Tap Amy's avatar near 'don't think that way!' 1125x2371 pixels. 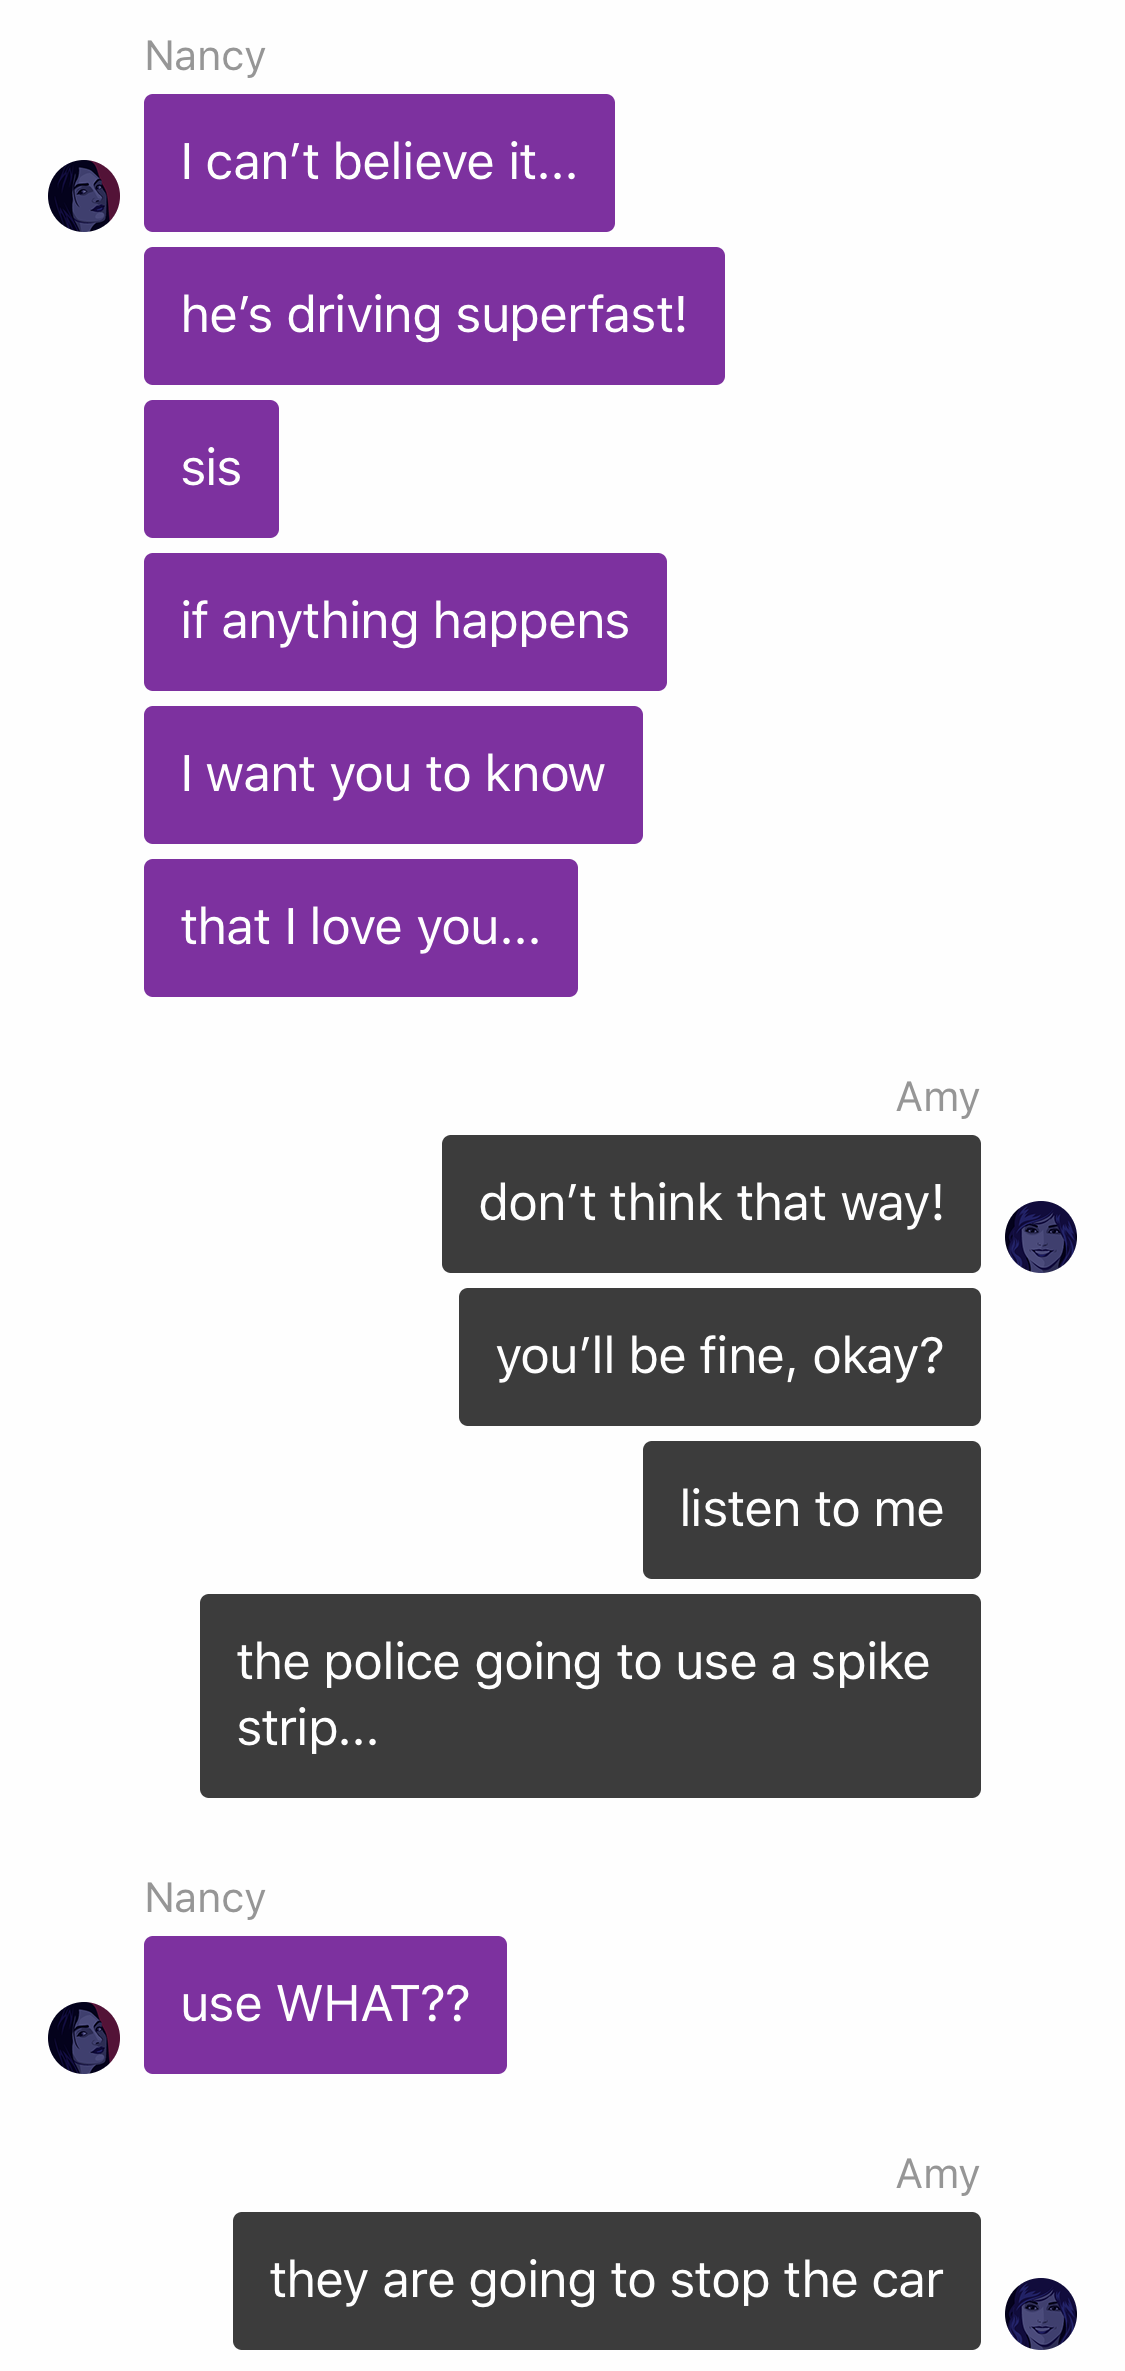click(1041, 1237)
